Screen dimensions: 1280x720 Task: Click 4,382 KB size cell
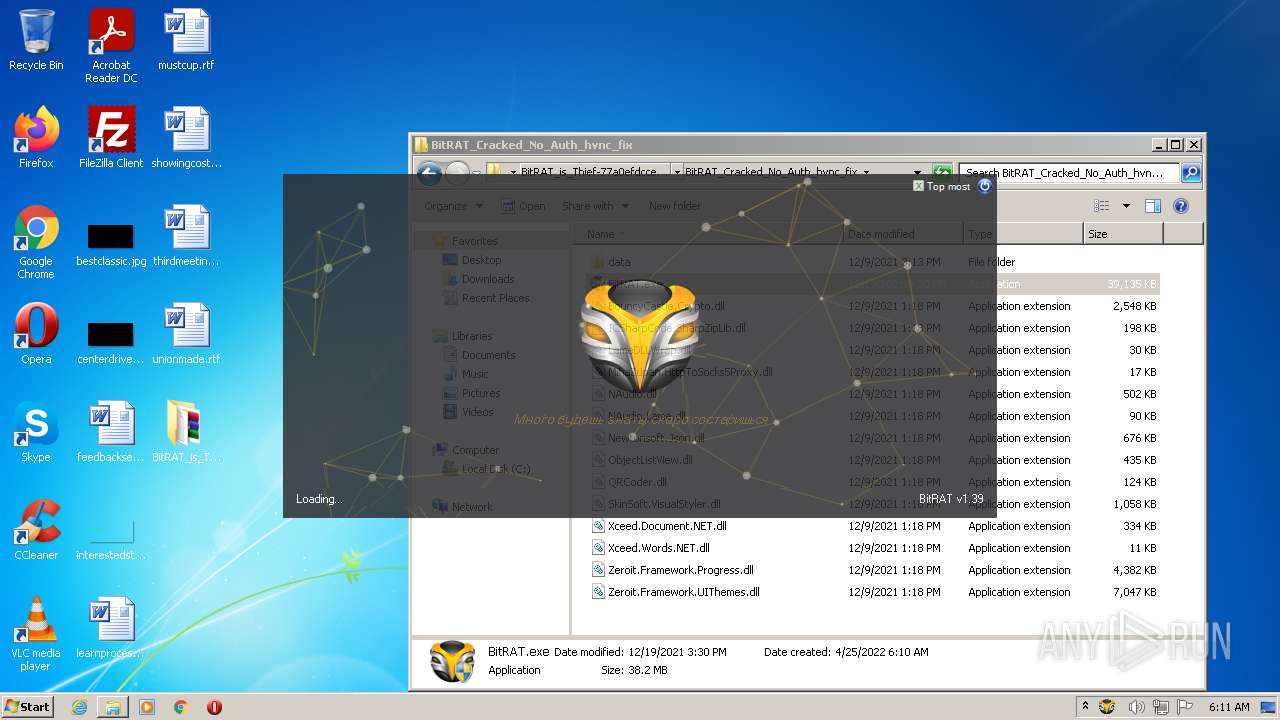[1134, 570]
